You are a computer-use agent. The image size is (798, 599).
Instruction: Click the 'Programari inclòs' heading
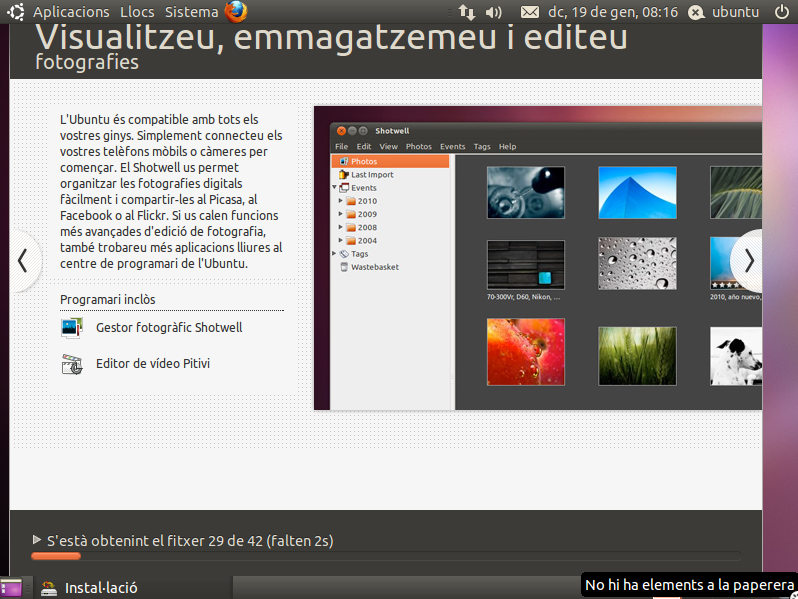[107, 299]
